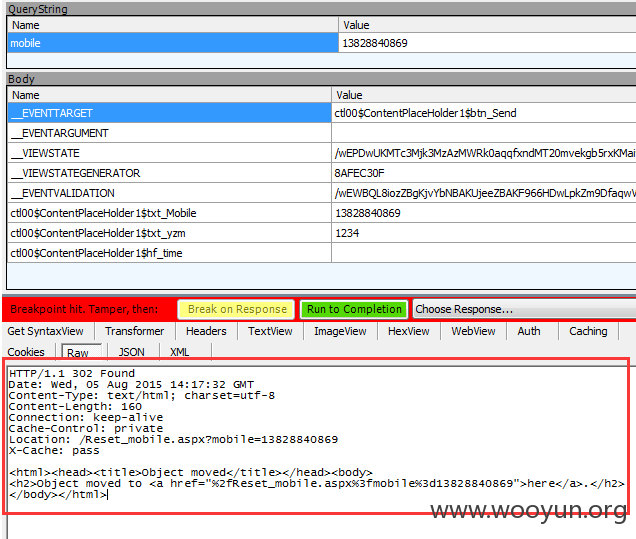Click the Content-Type header line

[142, 395]
